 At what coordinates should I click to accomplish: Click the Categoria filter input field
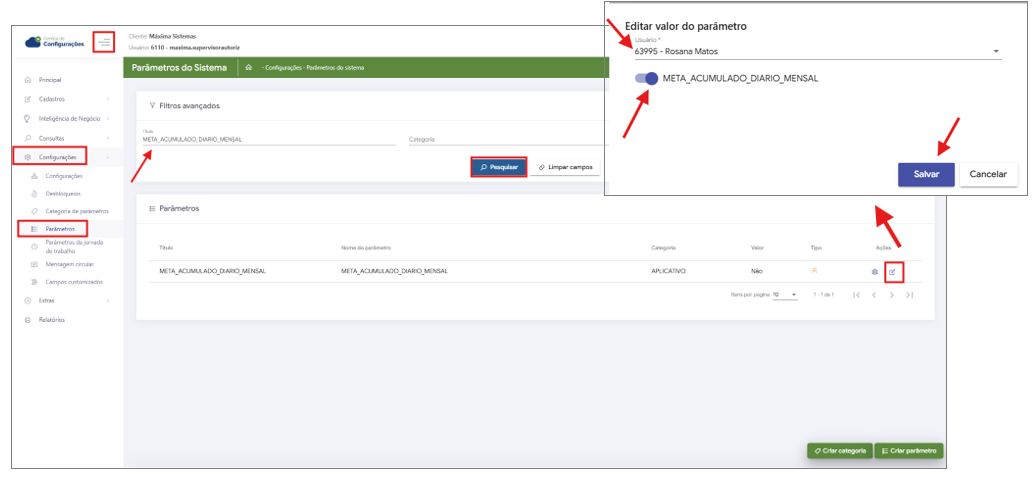point(507,139)
